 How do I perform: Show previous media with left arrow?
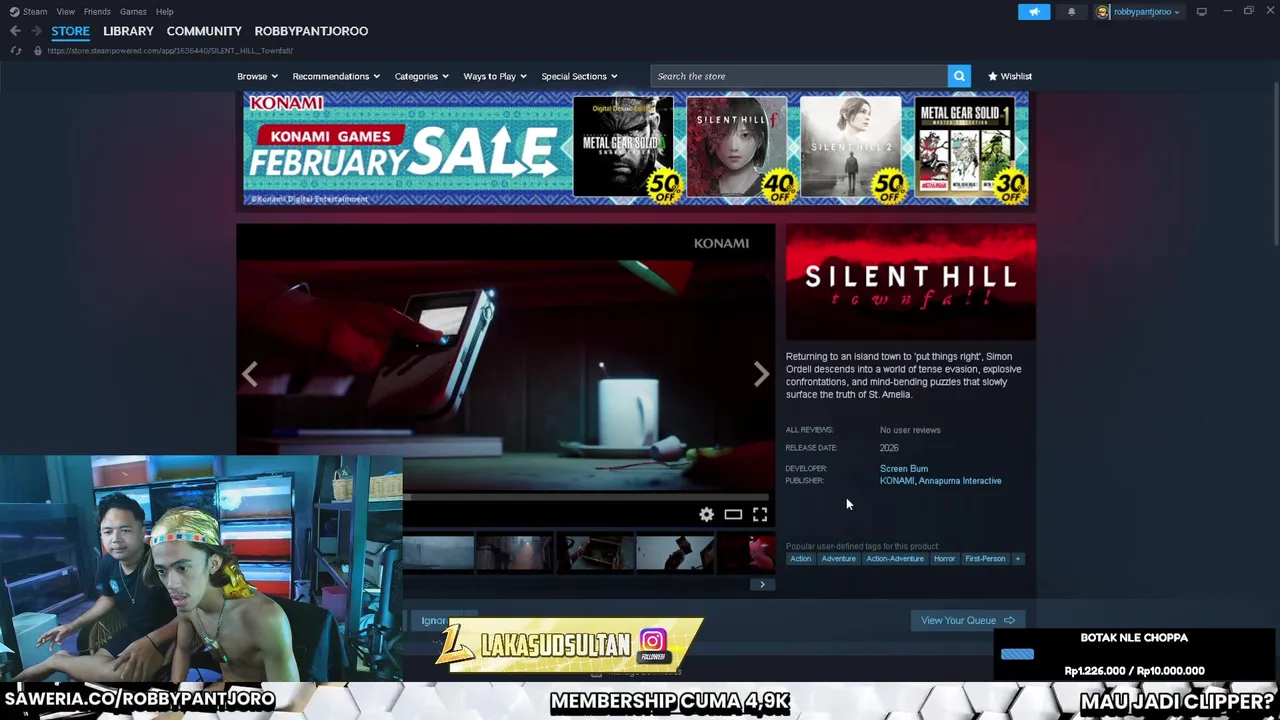250,374
